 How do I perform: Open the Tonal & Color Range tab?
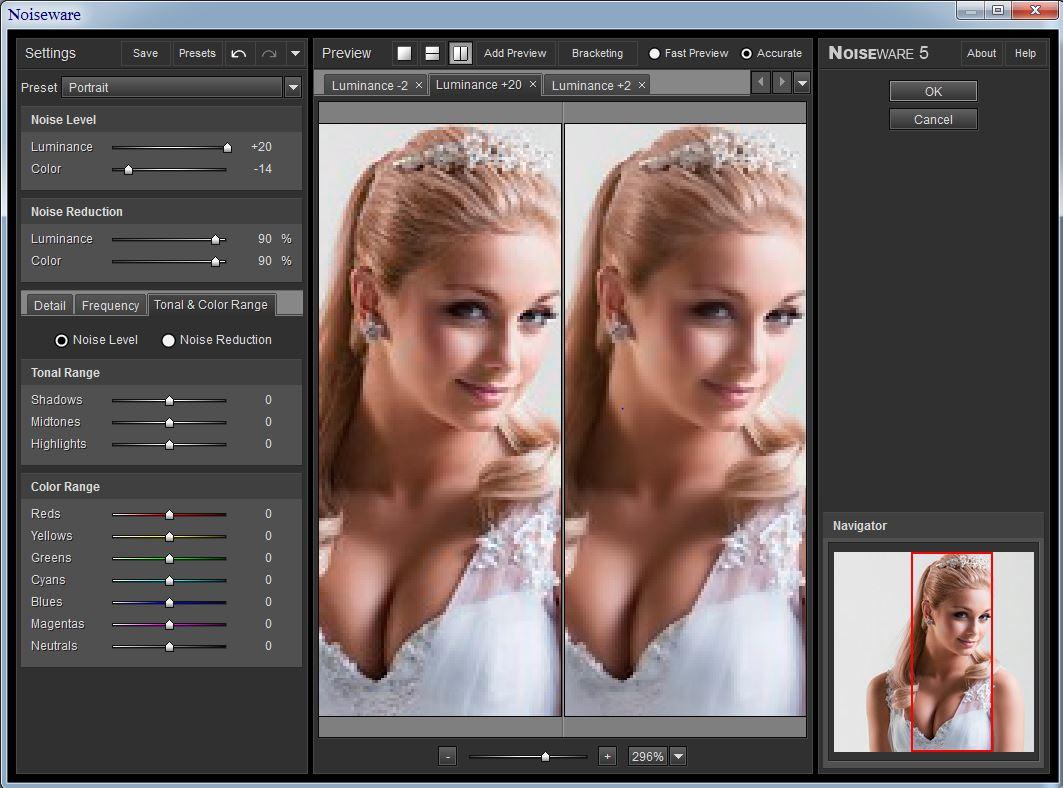click(x=211, y=304)
